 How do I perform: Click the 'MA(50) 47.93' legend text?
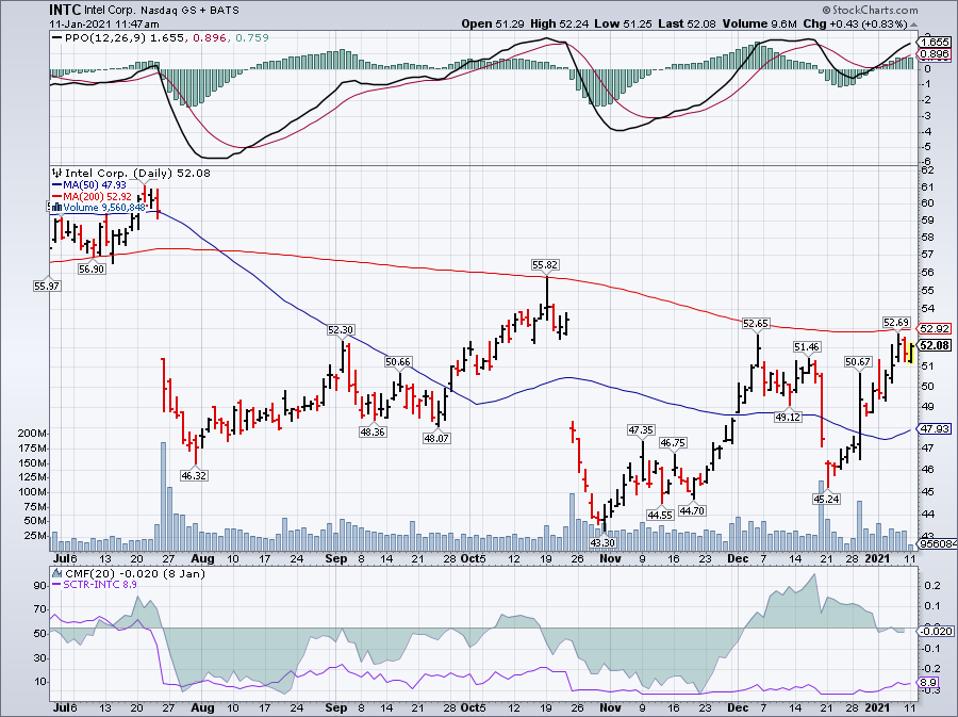(95, 184)
